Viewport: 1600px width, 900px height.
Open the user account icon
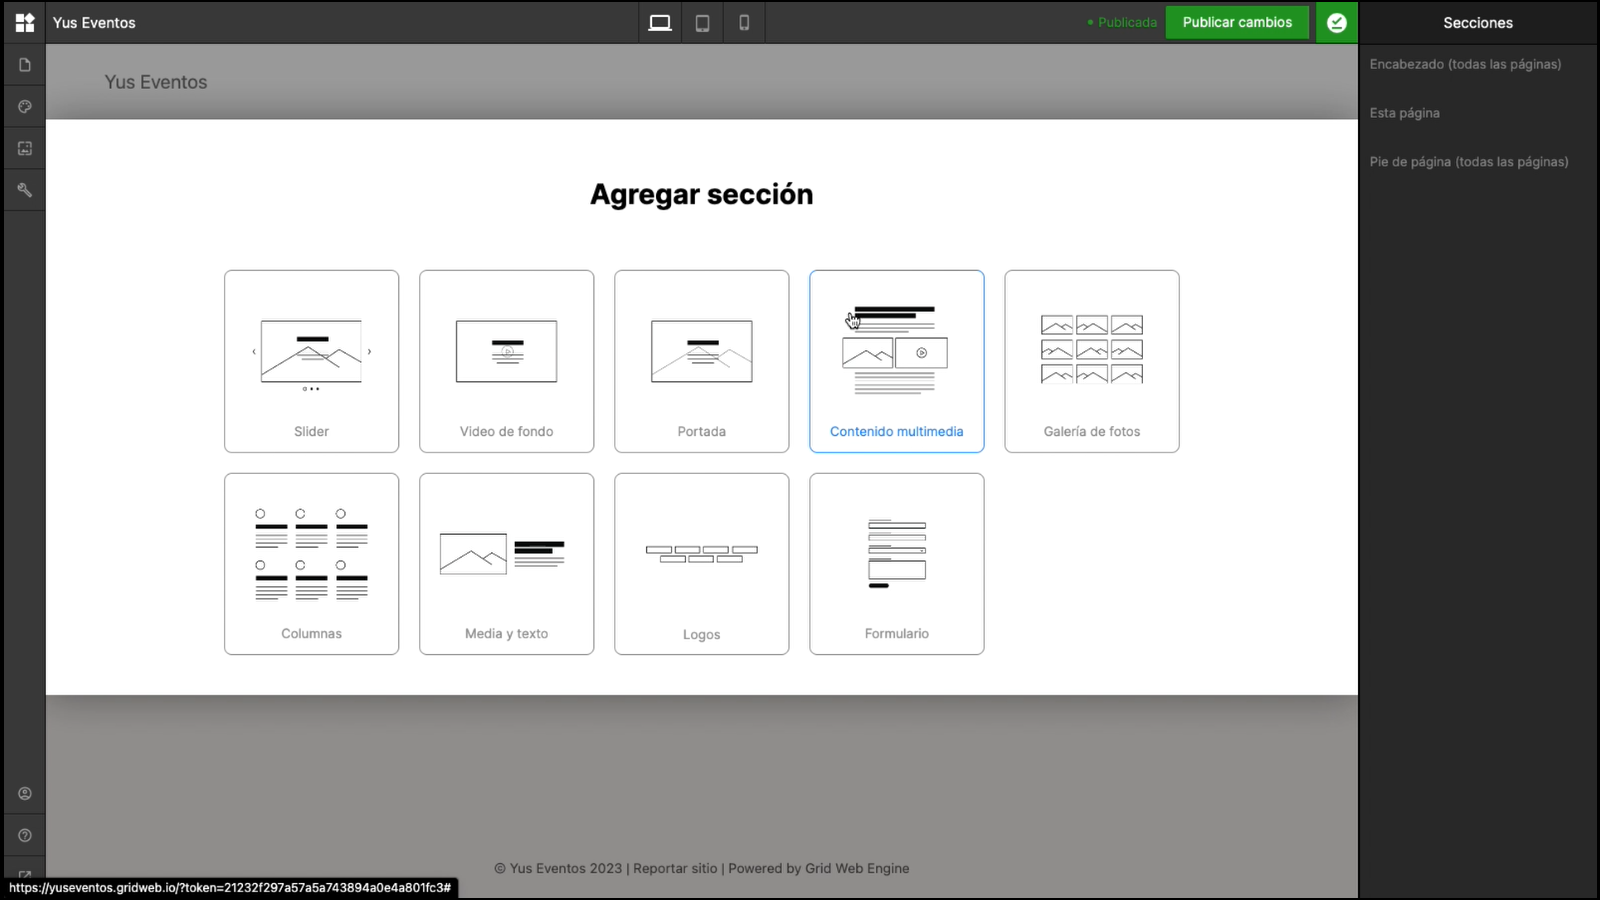tap(25, 794)
